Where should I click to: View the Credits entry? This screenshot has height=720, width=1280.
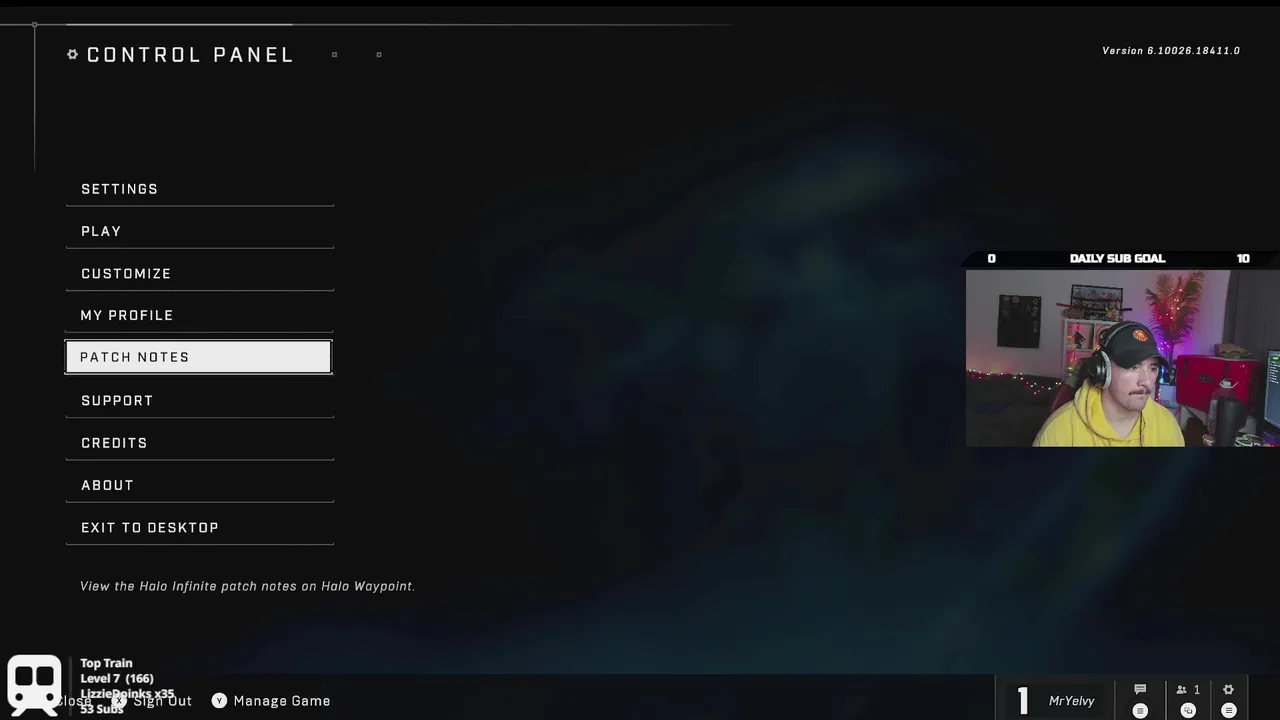pyautogui.click(x=199, y=442)
